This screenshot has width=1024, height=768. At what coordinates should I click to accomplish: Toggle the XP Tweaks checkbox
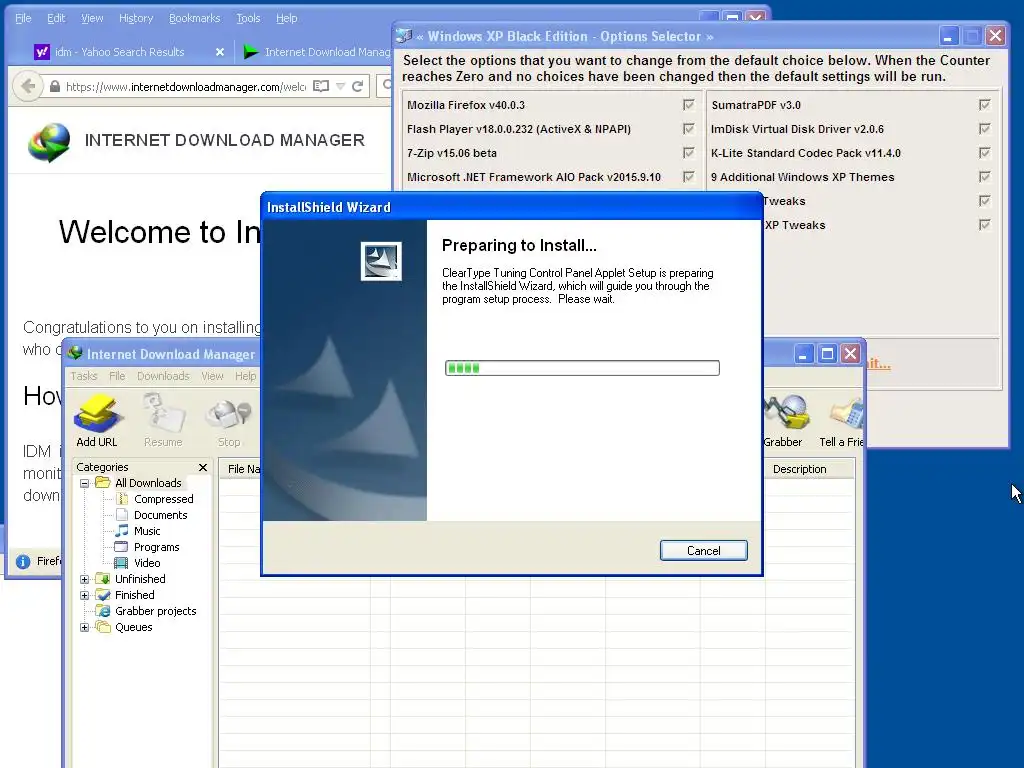(x=985, y=225)
